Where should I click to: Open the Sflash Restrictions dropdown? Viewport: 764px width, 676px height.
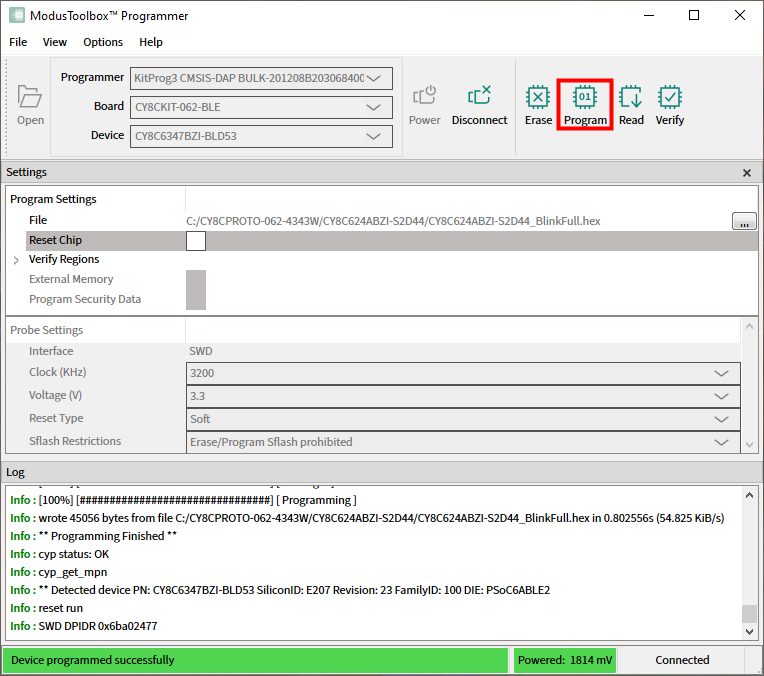coord(463,442)
